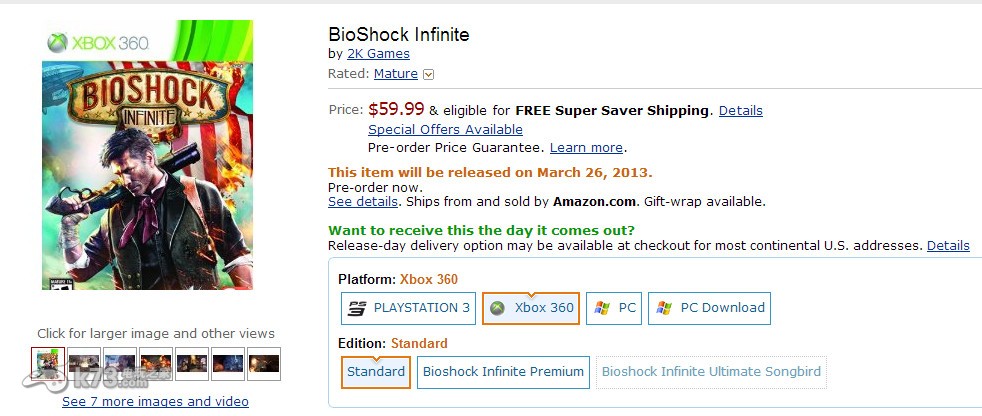Select the PLAYSTATION 3 platform option
982x416 pixels.
407,308
